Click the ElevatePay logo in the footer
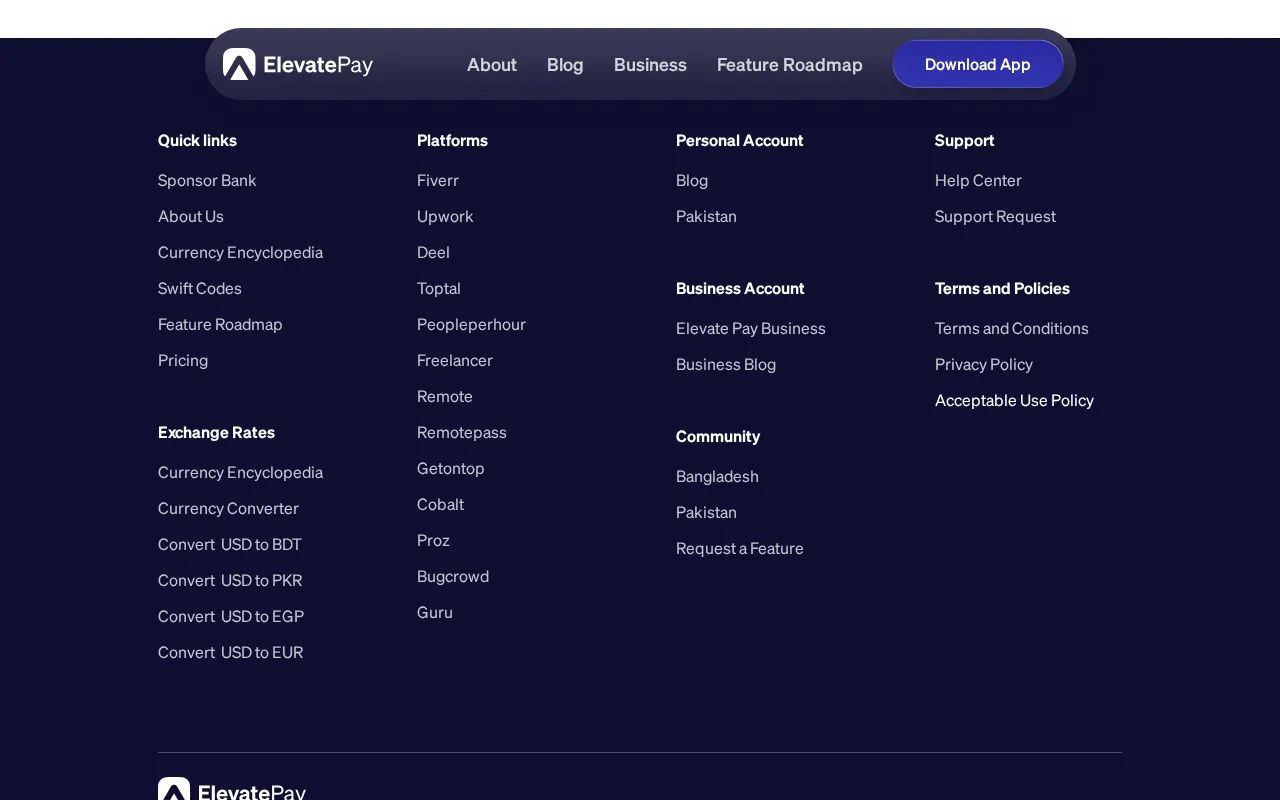The image size is (1280, 800). pos(232,789)
